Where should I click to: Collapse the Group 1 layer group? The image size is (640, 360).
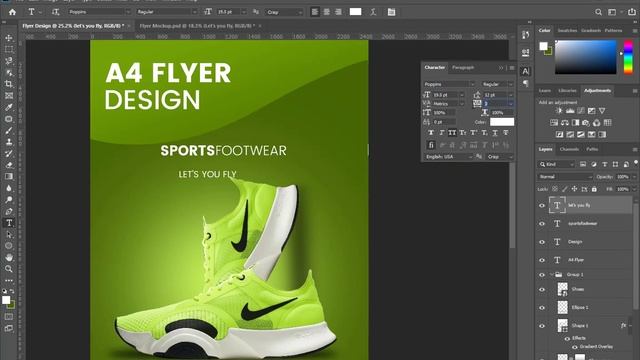[x=551, y=275]
